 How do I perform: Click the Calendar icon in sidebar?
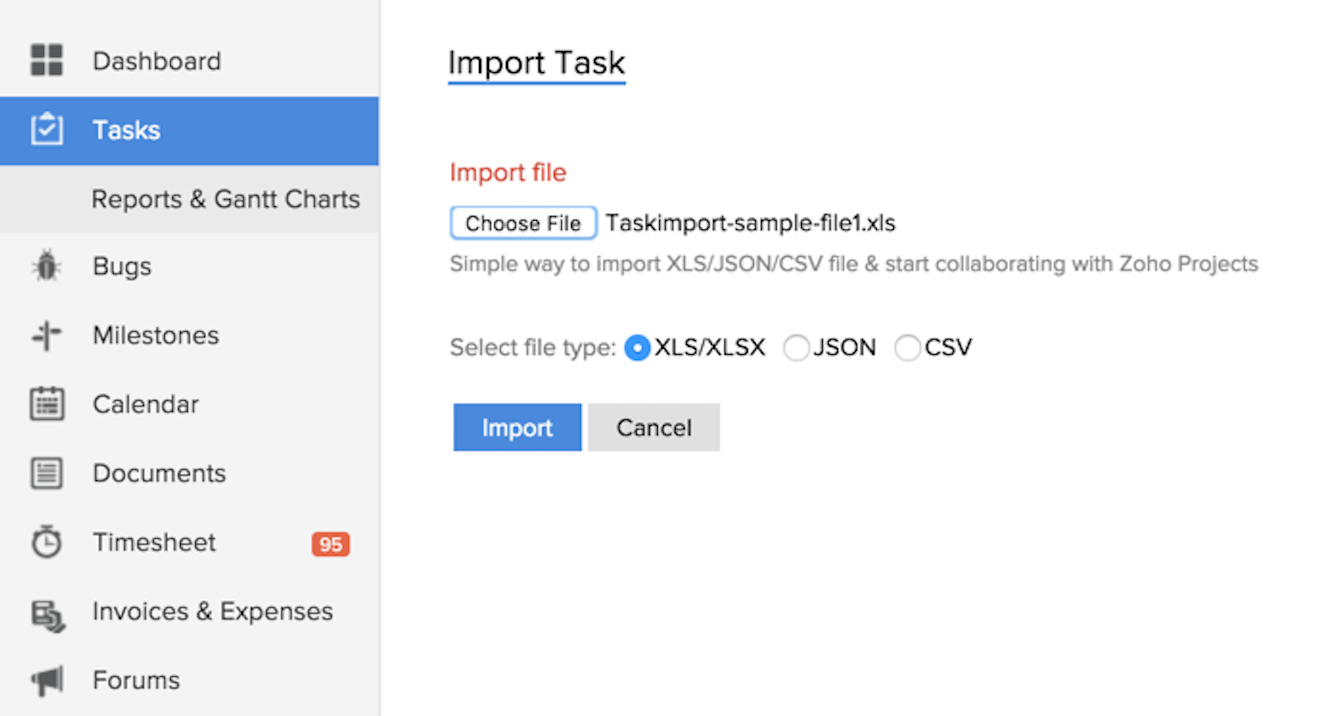pyautogui.click(x=47, y=404)
